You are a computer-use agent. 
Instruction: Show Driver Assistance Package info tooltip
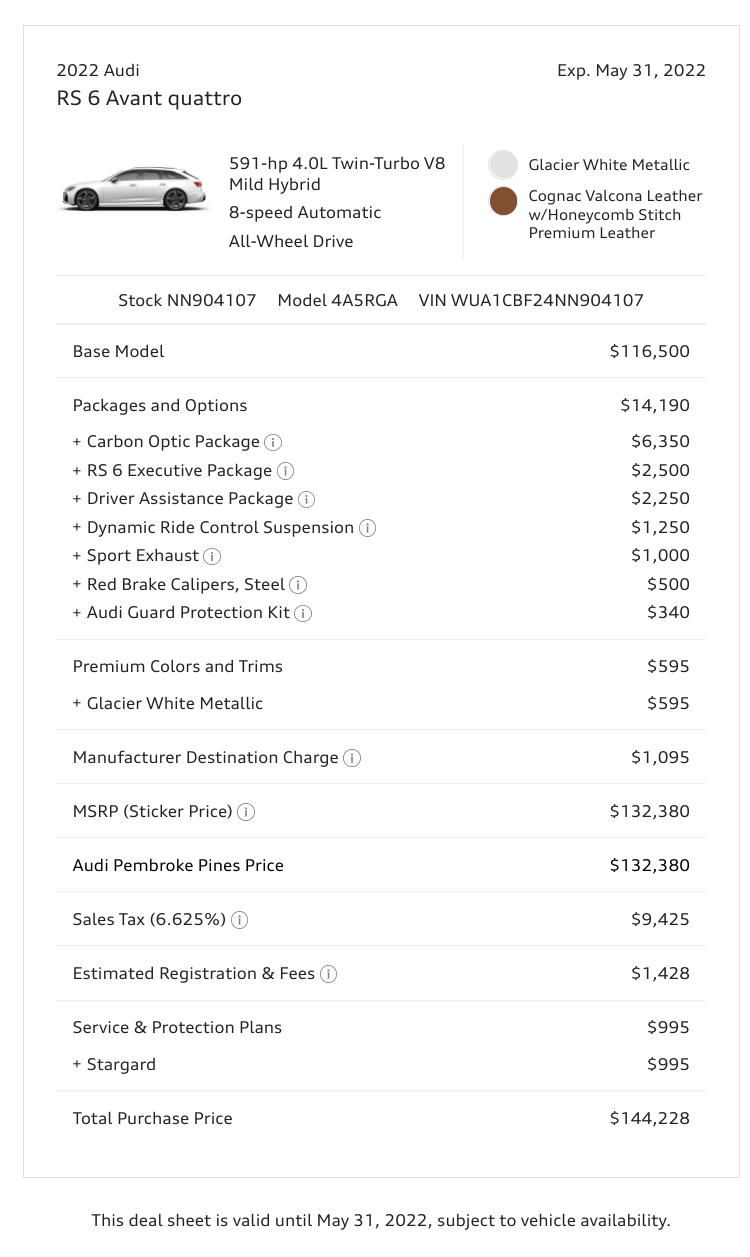point(306,499)
